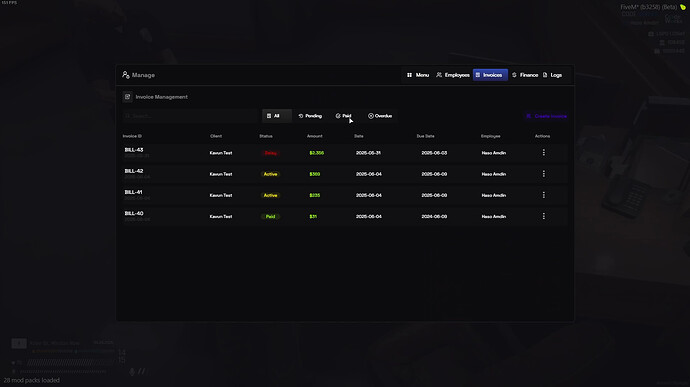
Task: Select the BILL-40 invoice ID
Action: click(x=134, y=213)
